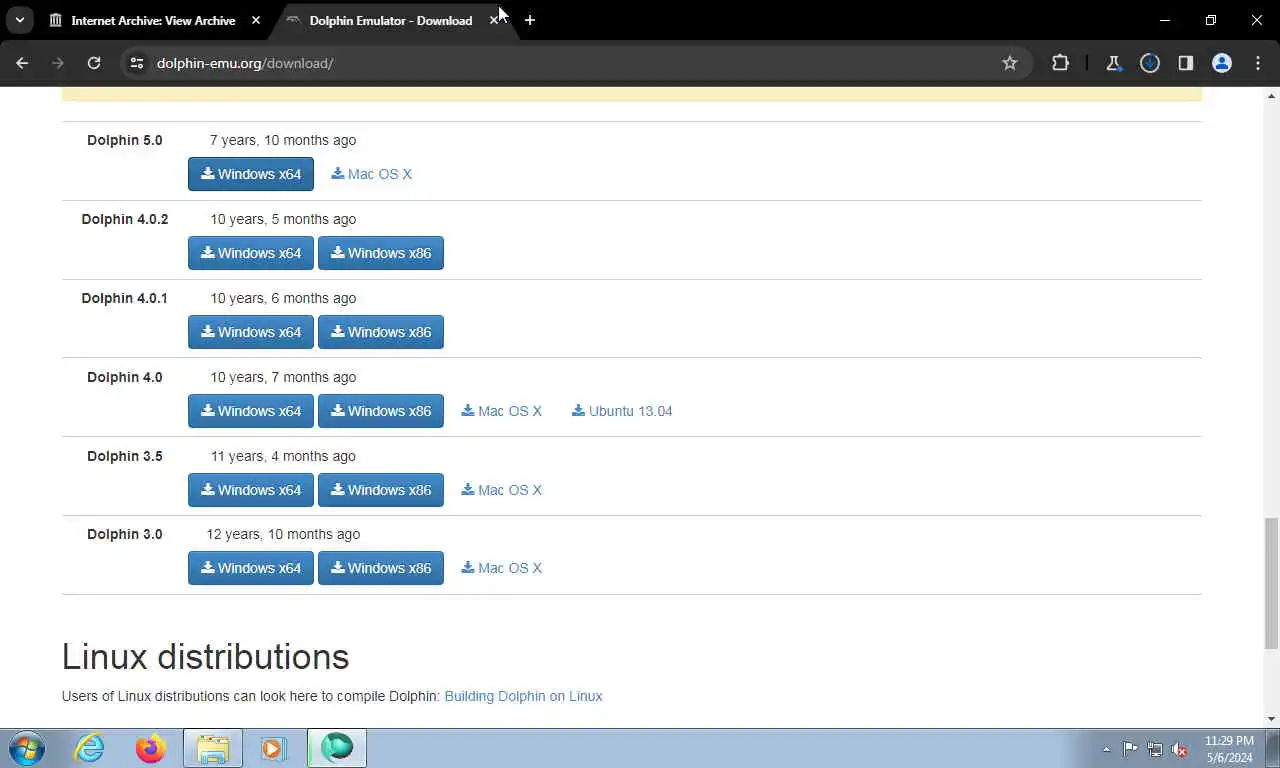This screenshot has height=768, width=1280.
Task: Select the Linux distributions heading
Action: pos(205,657)
